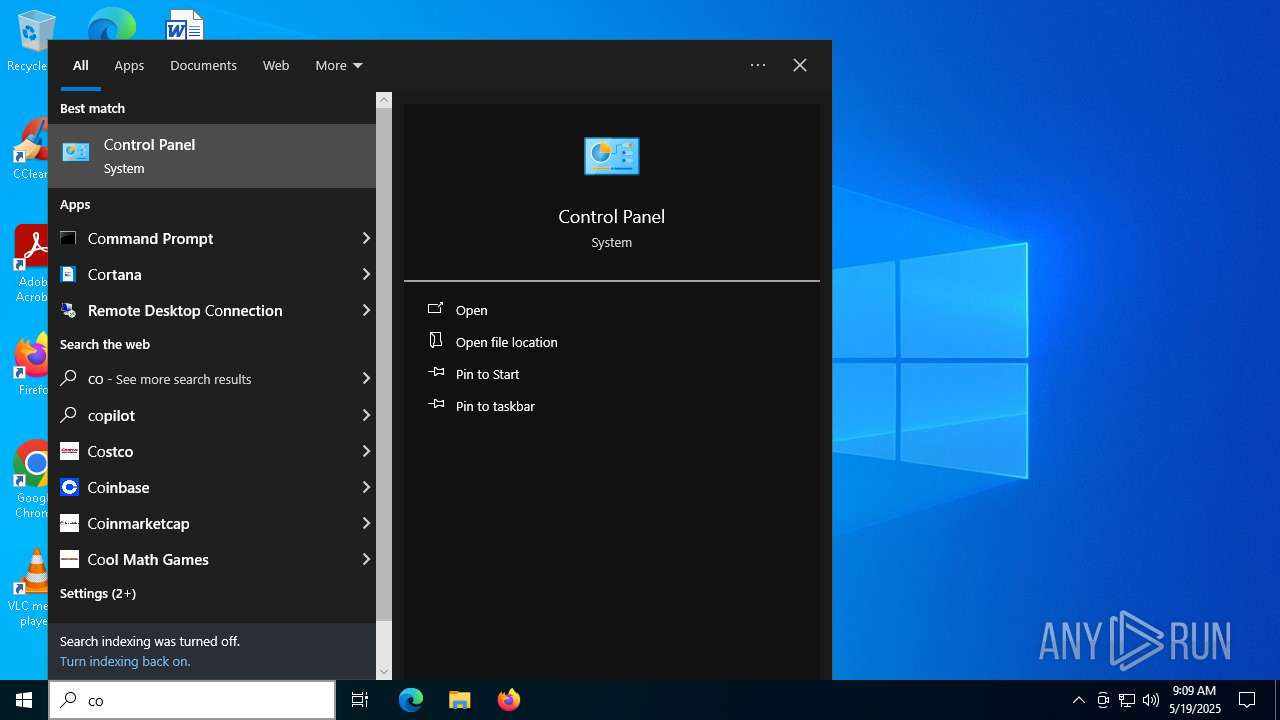Image resolution: width=1280 pixels, height=720 pixels.
Task: Expand the Coinbase suggestion arrow
Action: click(366, 487)
